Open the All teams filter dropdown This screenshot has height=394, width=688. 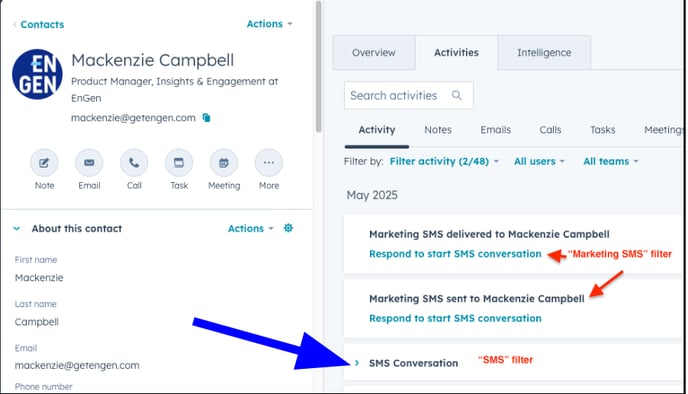point(610,161)
